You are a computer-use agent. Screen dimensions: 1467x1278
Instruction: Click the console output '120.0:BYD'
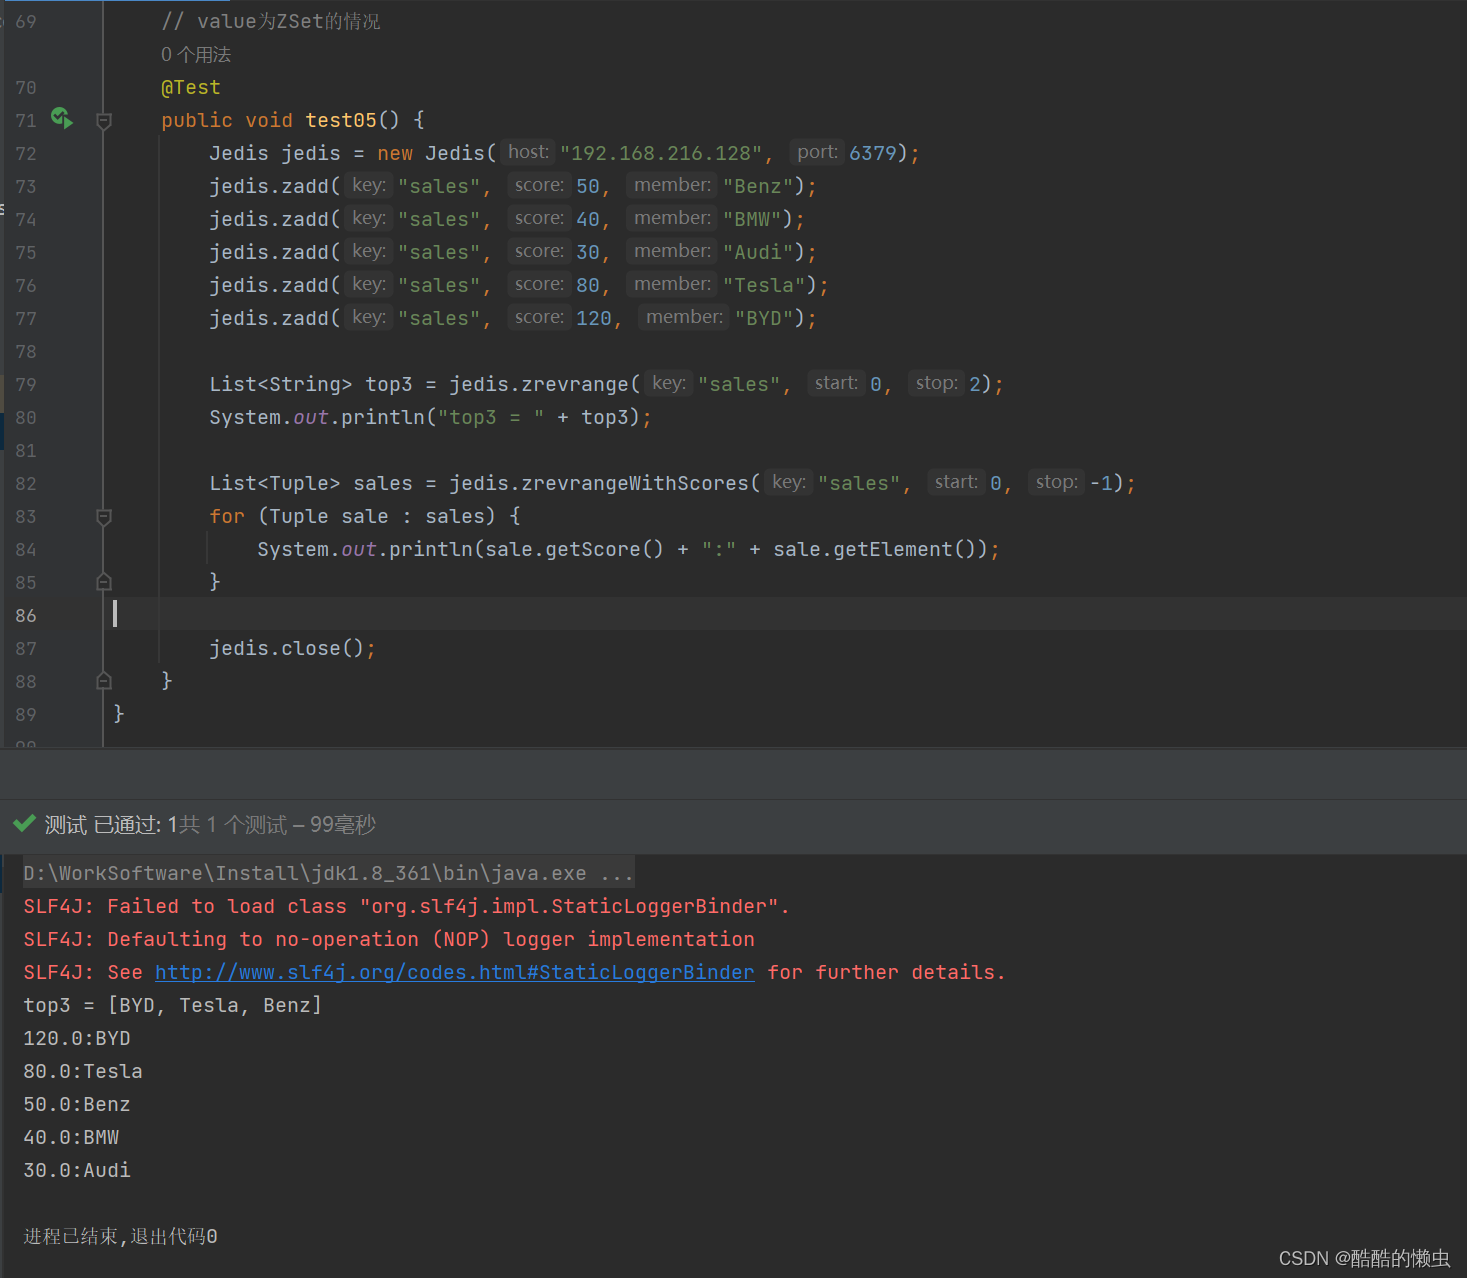pyautogui.click(x=77, y=1038)
